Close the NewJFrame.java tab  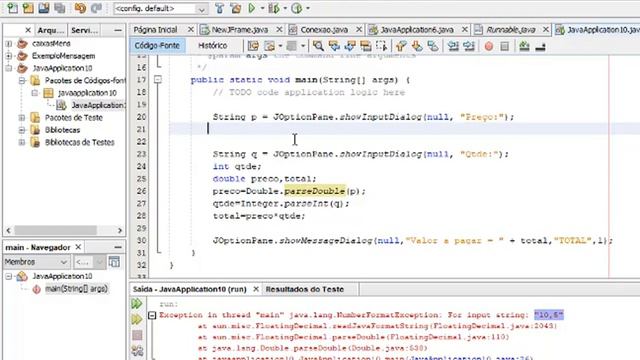[279, 30]
